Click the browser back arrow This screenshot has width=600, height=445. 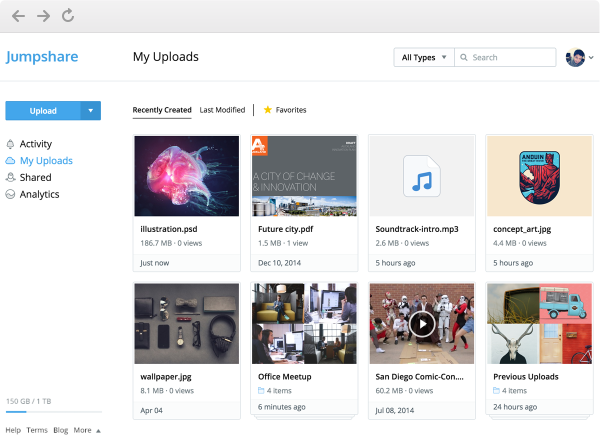point(18,16)
